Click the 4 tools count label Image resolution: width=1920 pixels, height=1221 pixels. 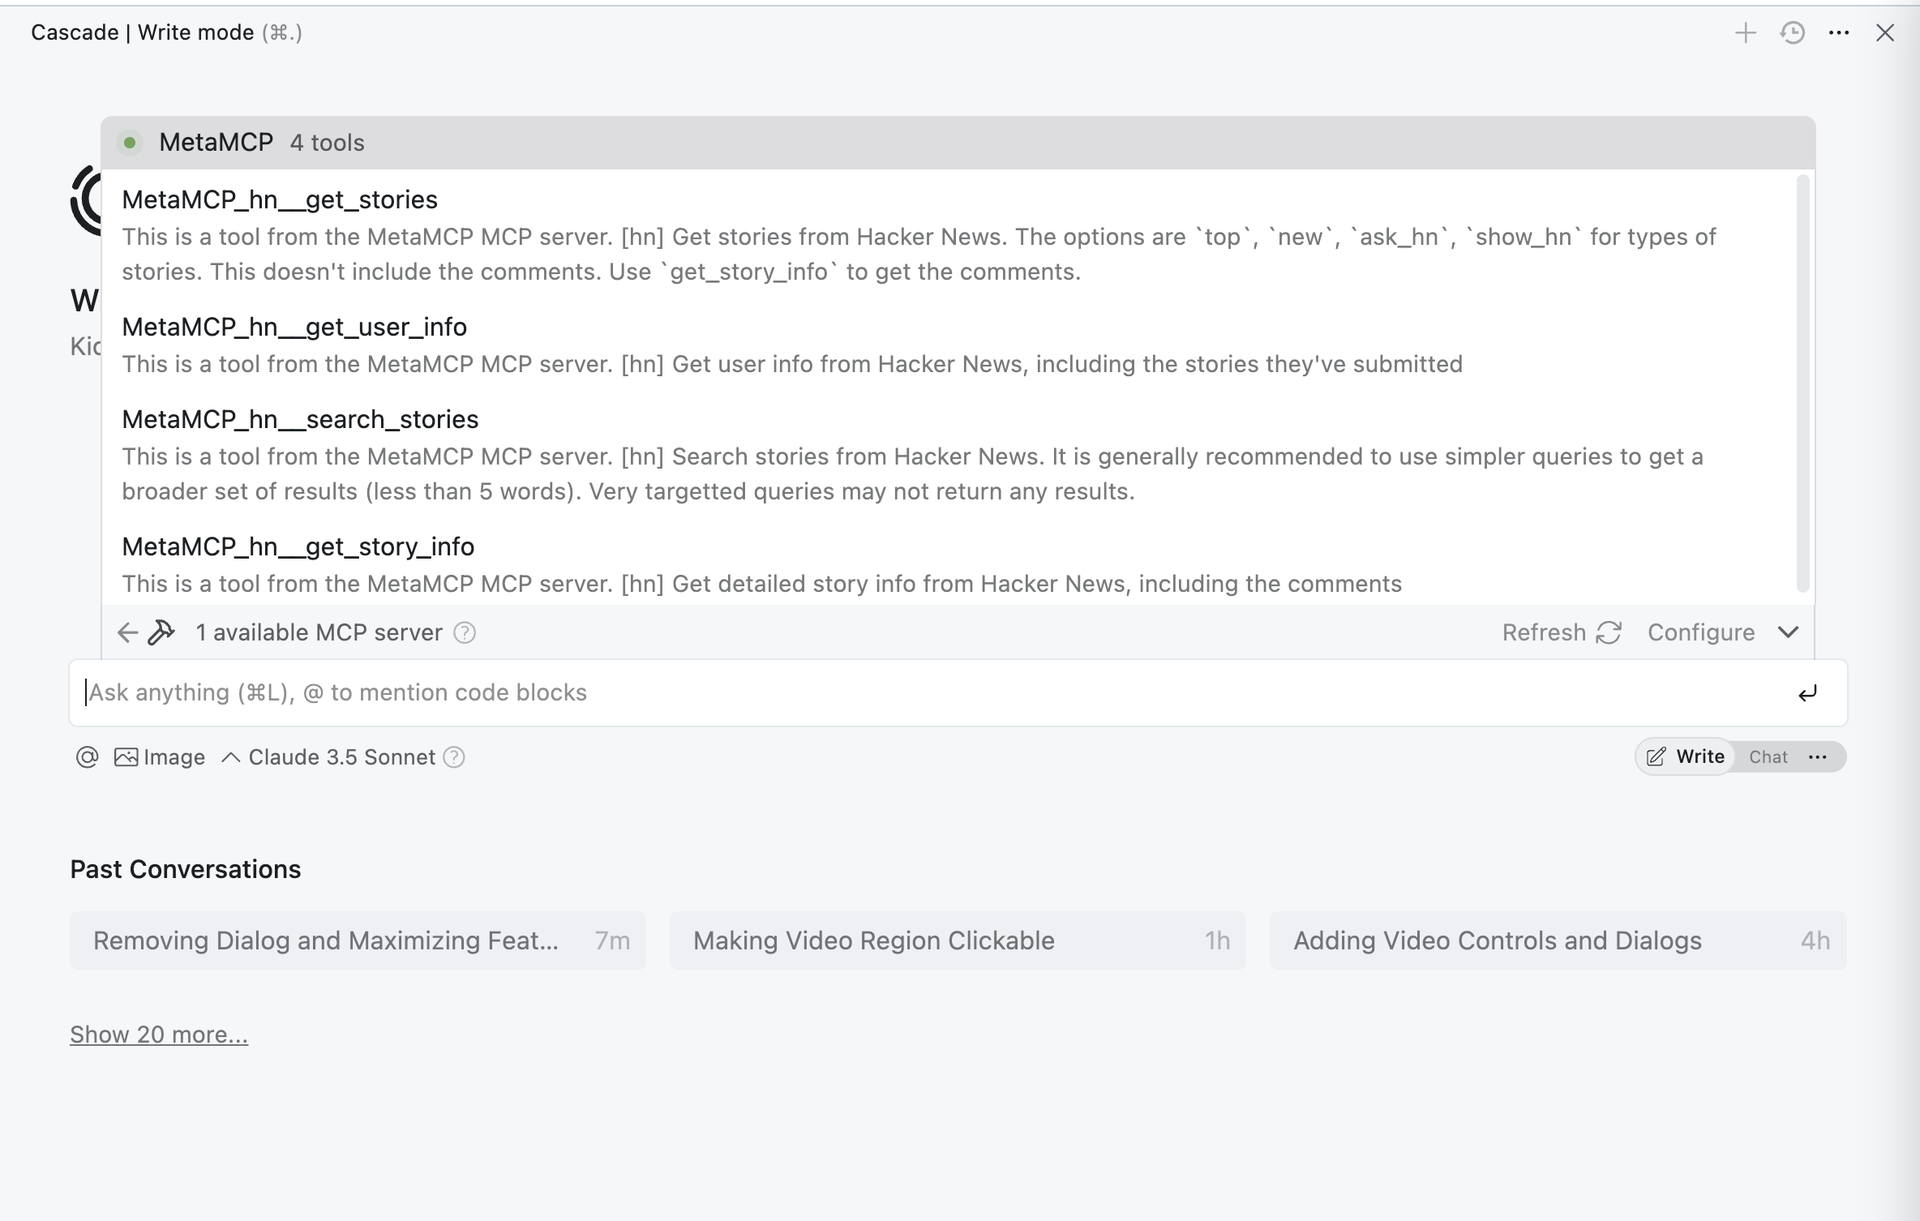327,143
